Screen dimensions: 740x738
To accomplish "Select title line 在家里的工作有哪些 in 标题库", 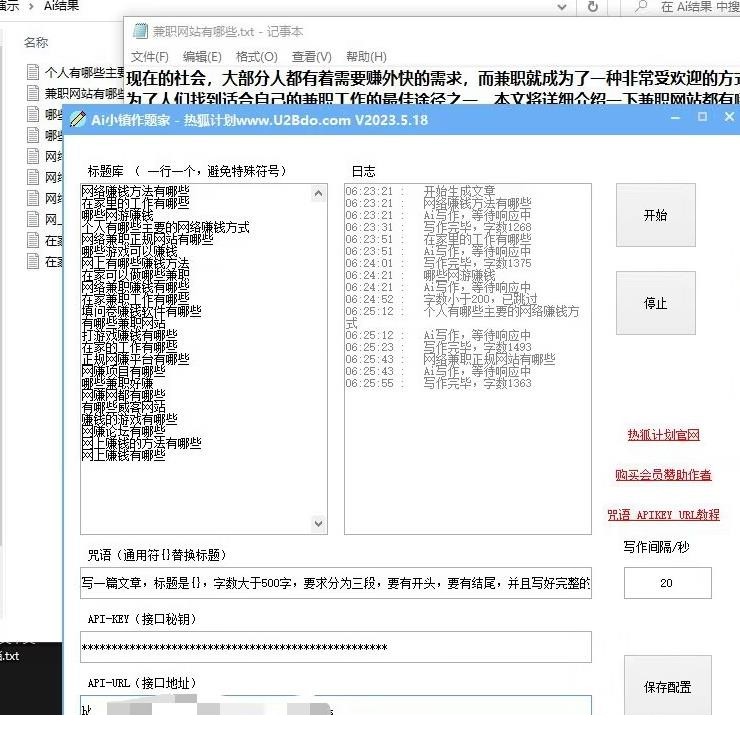I will click(x=135, y=203).
